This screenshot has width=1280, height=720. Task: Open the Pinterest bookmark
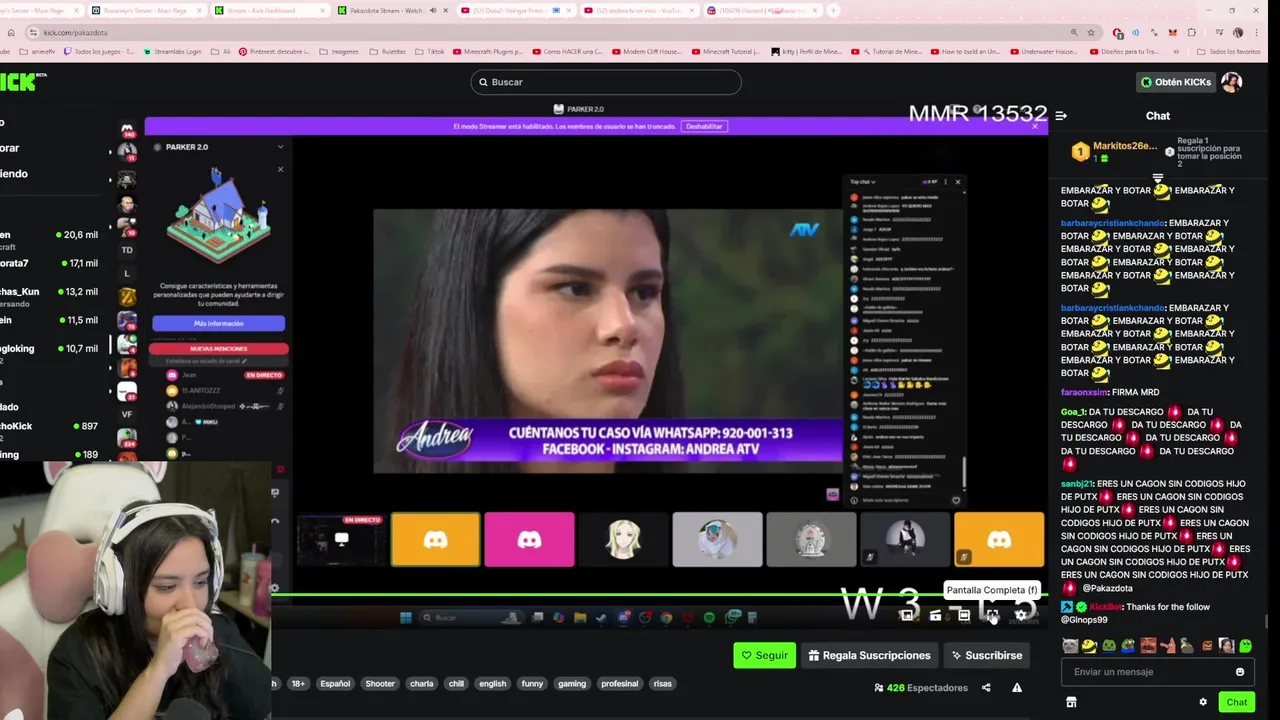pos(274,51)
